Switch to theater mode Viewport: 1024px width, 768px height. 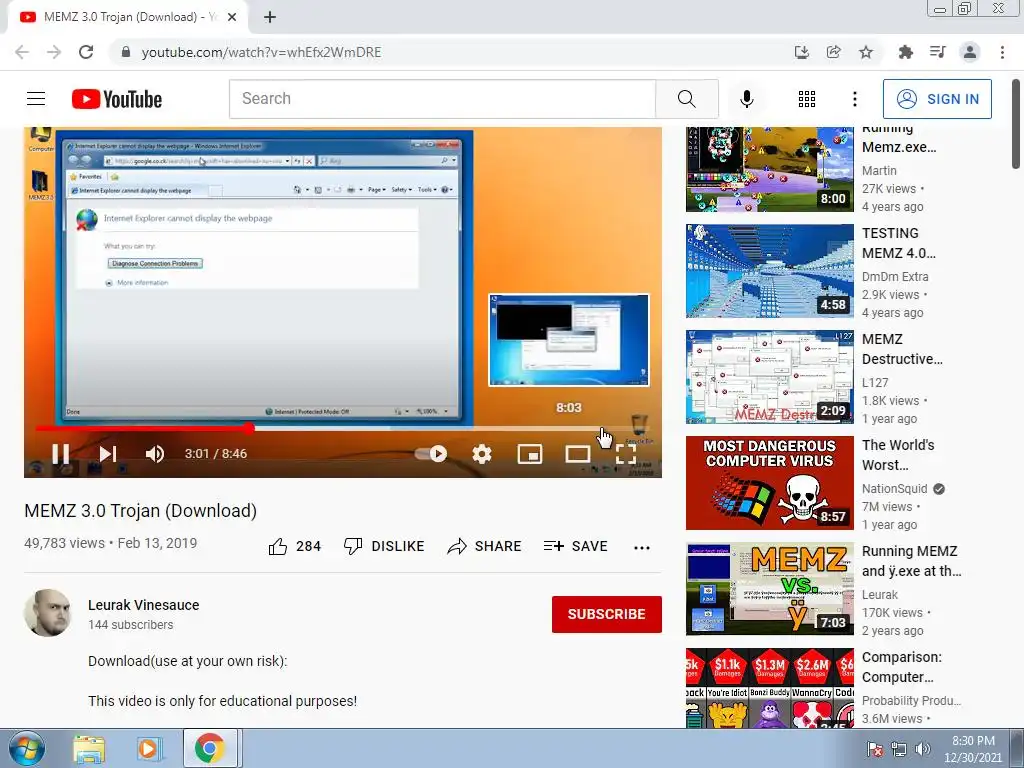tap(577, 453)
